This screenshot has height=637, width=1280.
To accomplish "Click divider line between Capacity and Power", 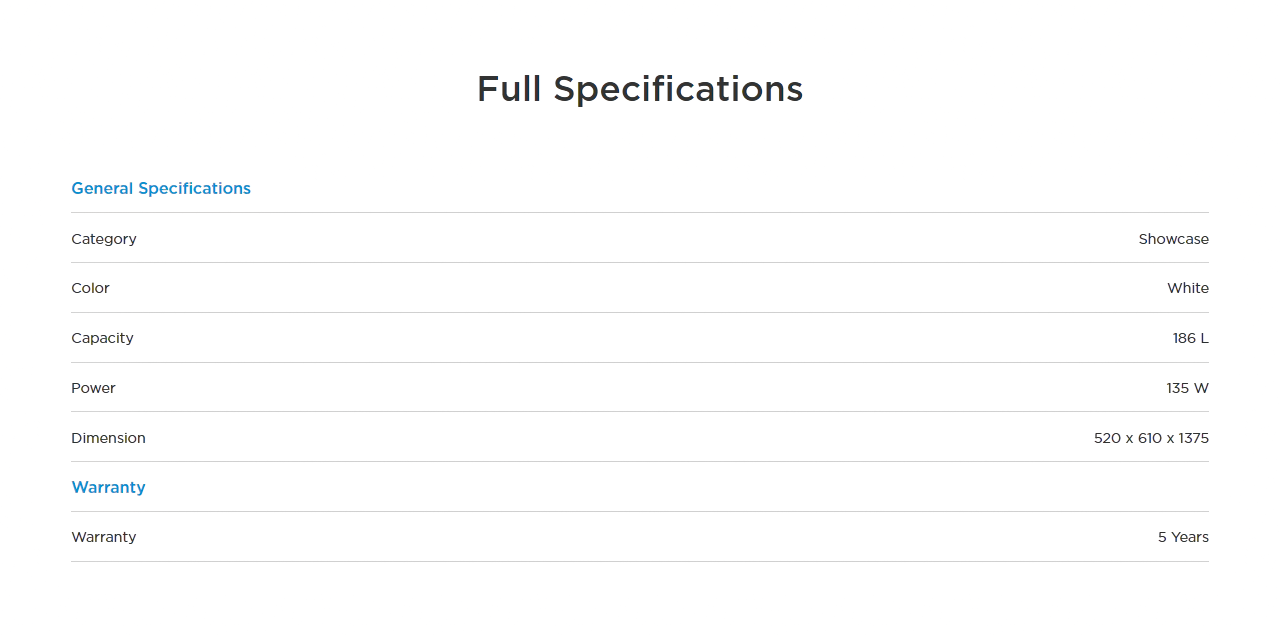I will [640, 362].
